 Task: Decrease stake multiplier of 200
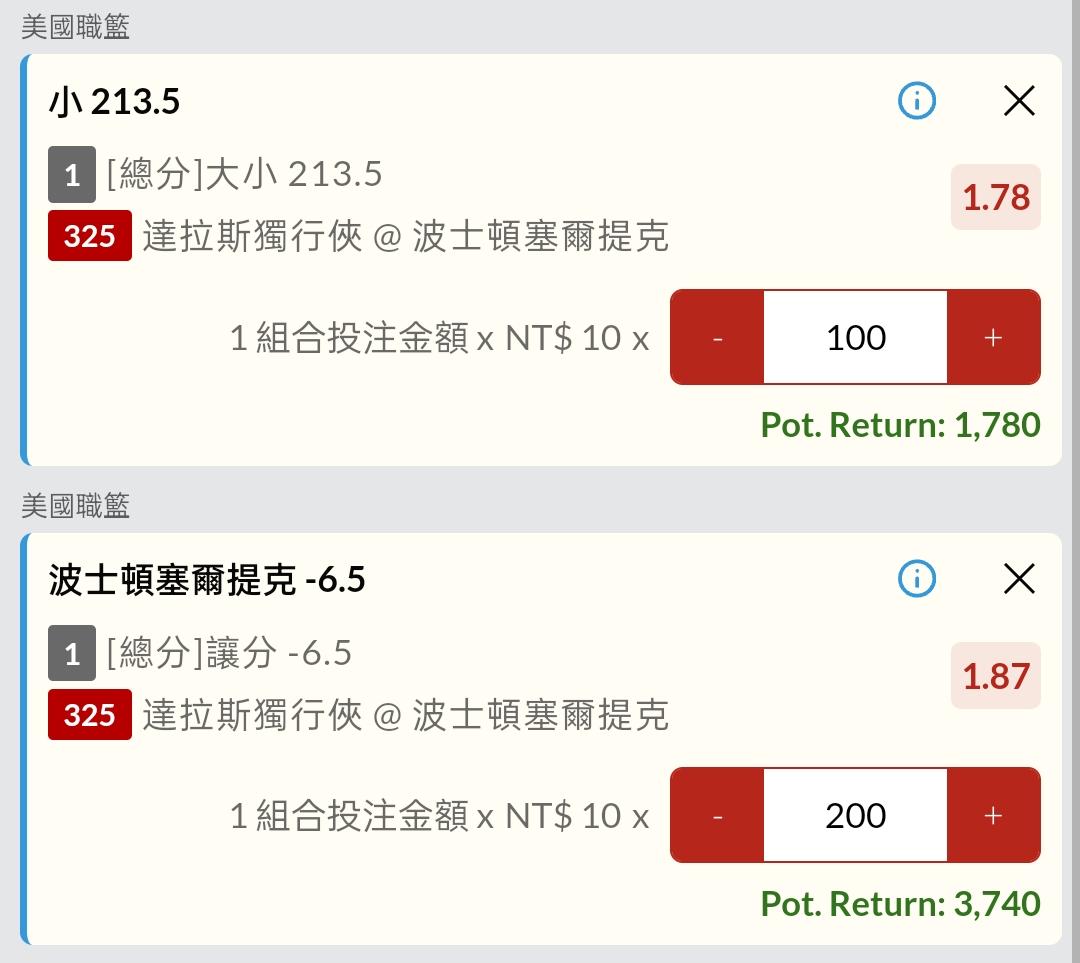point(717,816)
